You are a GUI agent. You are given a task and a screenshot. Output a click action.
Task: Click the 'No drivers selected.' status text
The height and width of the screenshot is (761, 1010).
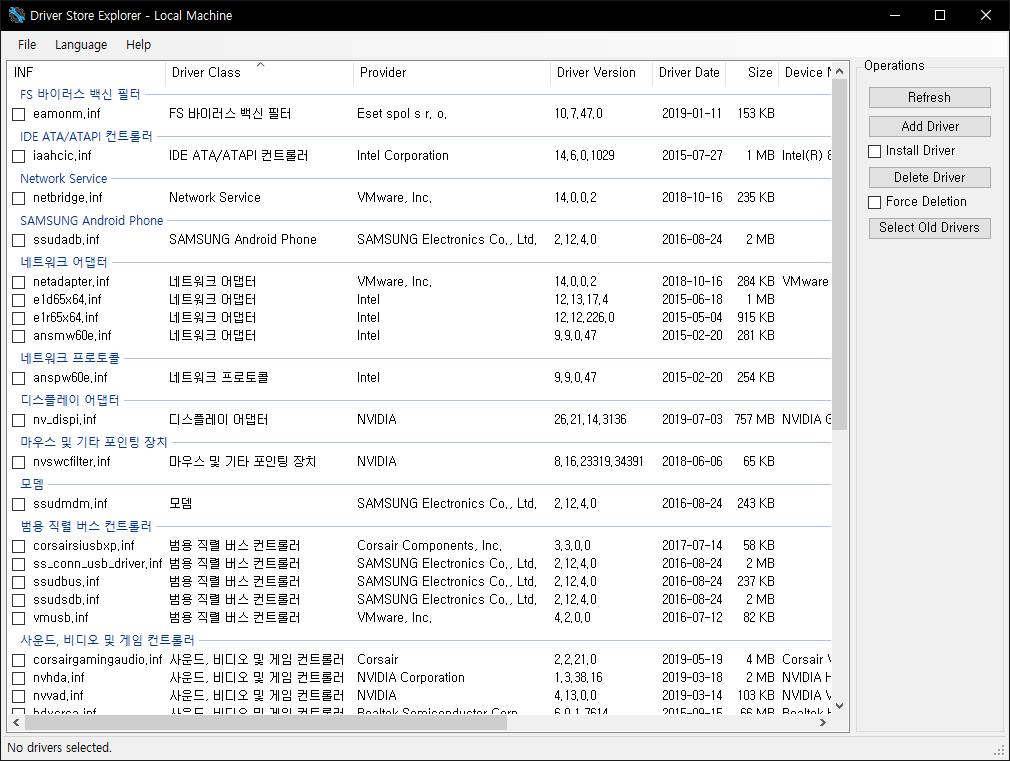tap(59, 747)
